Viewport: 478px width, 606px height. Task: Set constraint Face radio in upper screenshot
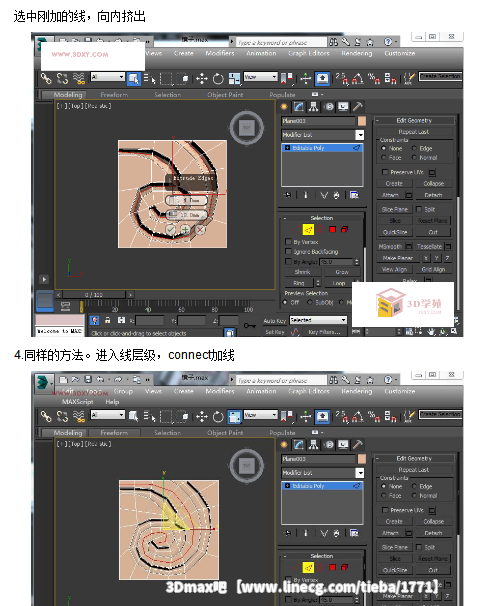(383, 158)
